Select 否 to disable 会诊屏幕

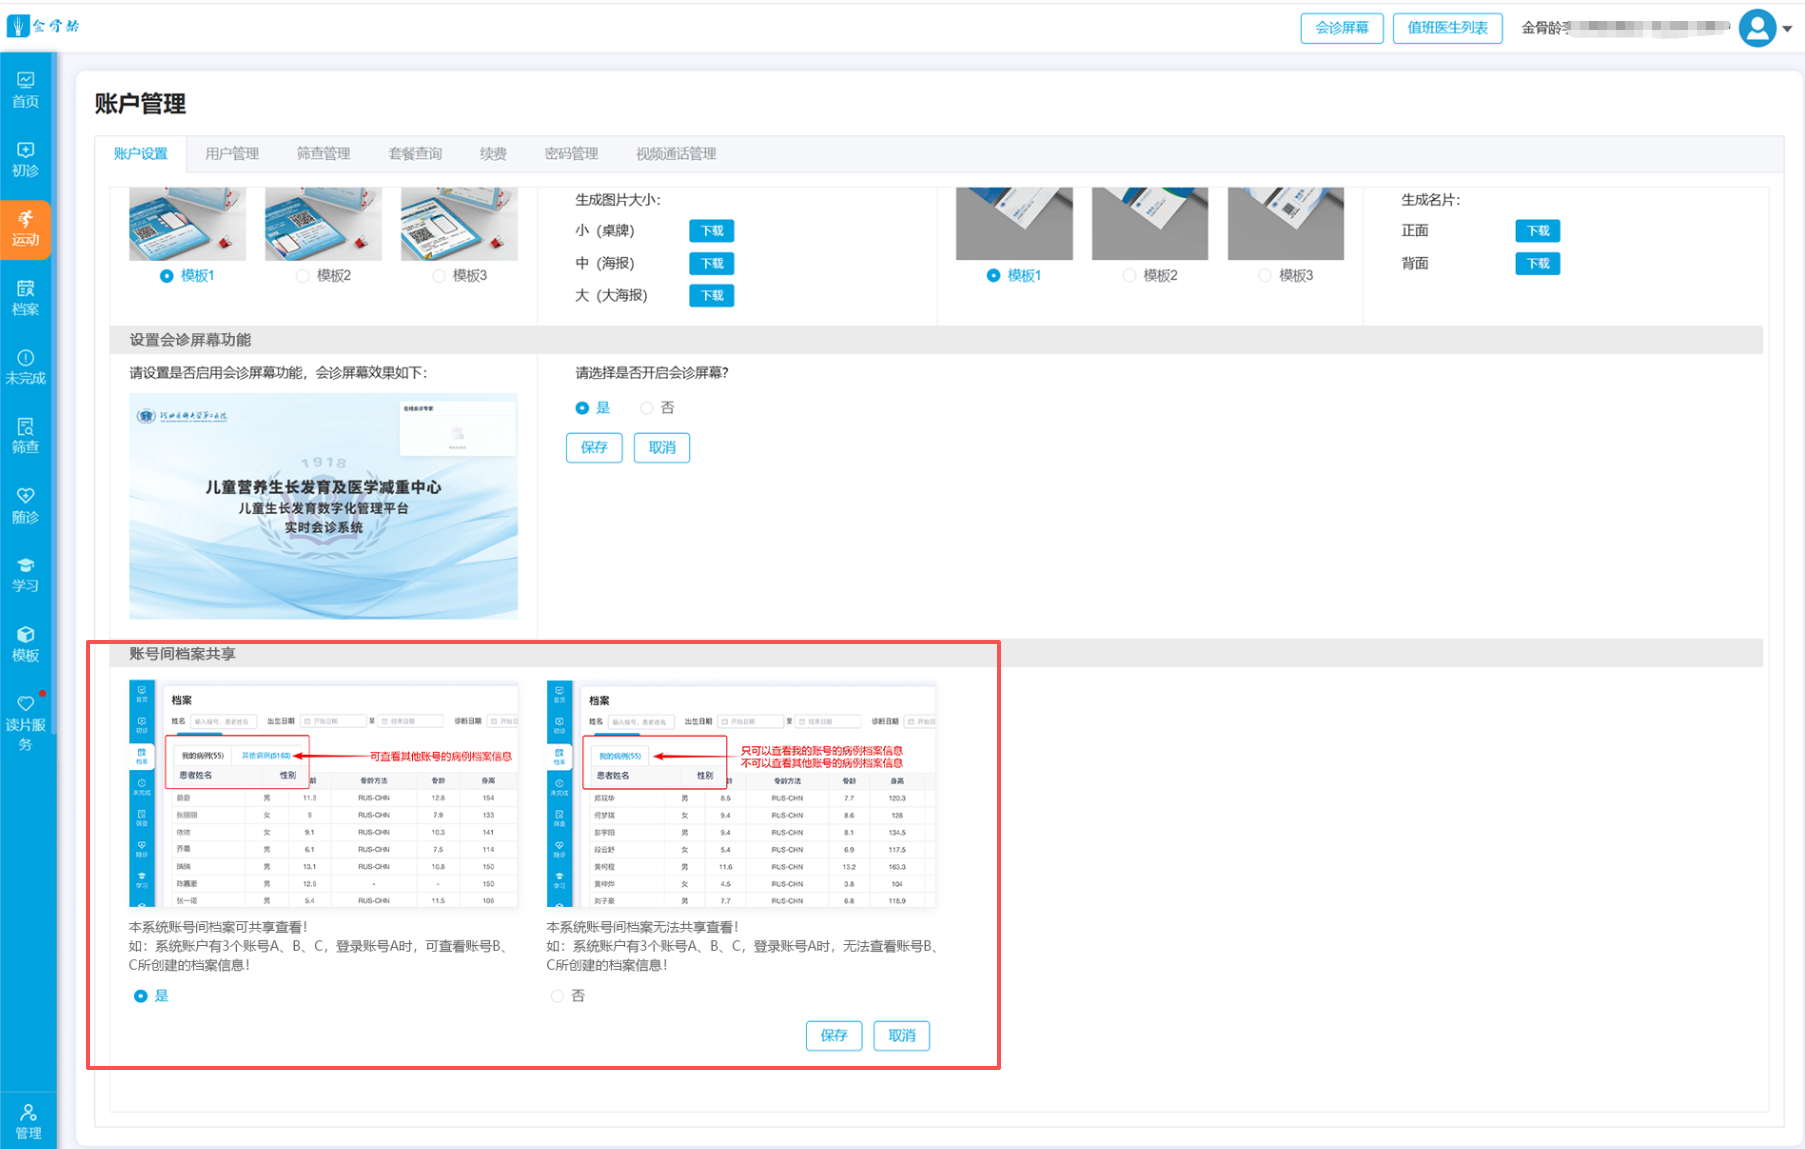(x=647, y=408)
